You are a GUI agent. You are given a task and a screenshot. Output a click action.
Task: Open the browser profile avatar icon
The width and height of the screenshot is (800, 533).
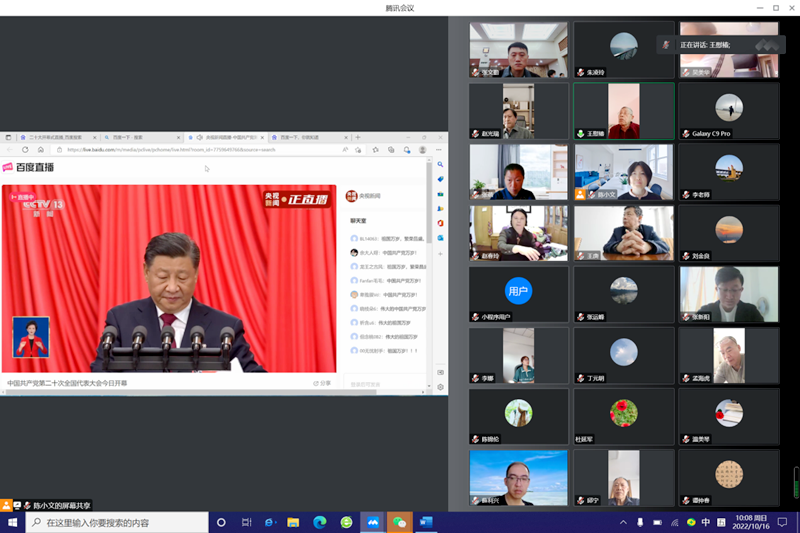coord(422,150)
